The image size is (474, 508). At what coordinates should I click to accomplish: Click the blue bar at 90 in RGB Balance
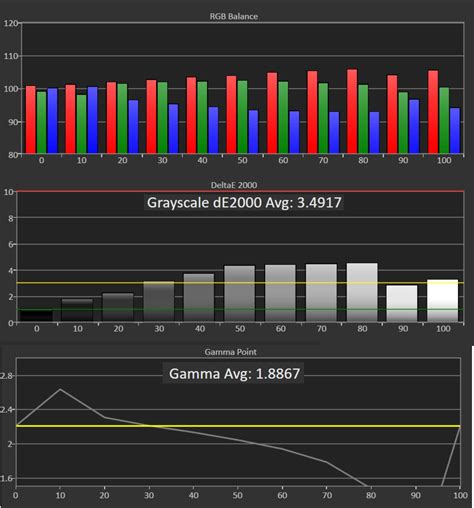pos(414,127)
